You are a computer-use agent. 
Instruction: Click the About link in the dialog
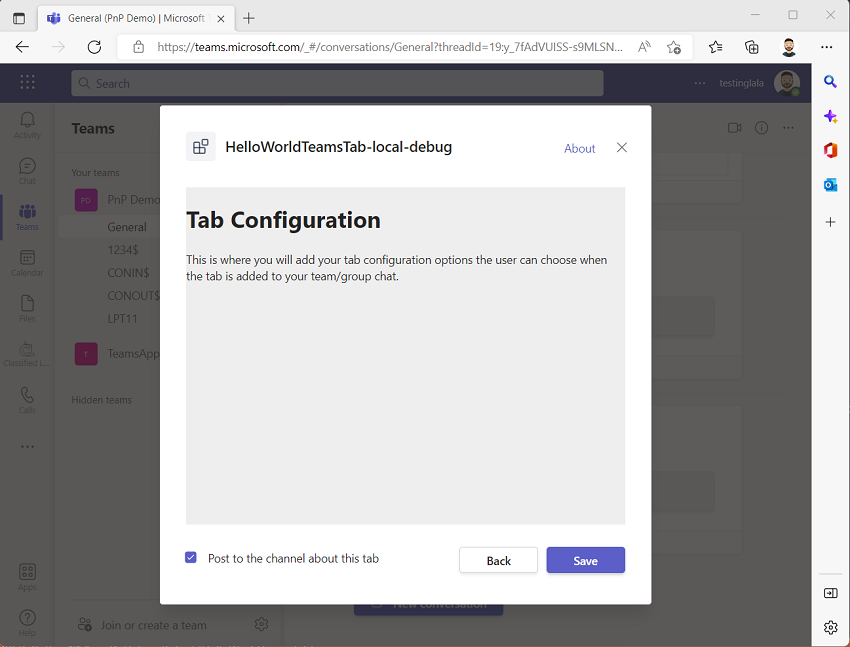[x=580, y=147]
